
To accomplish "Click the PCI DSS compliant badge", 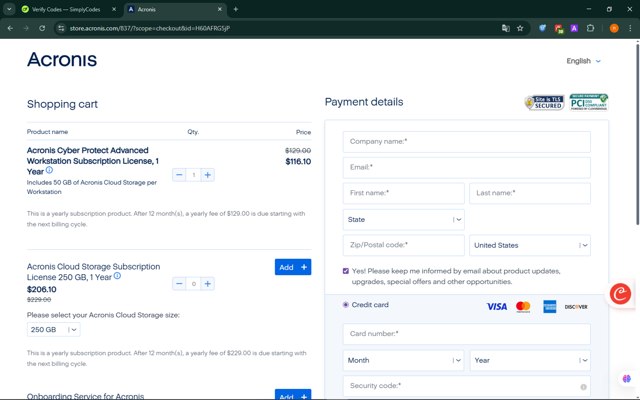I will pyautogui.click(x=589, y=102).
